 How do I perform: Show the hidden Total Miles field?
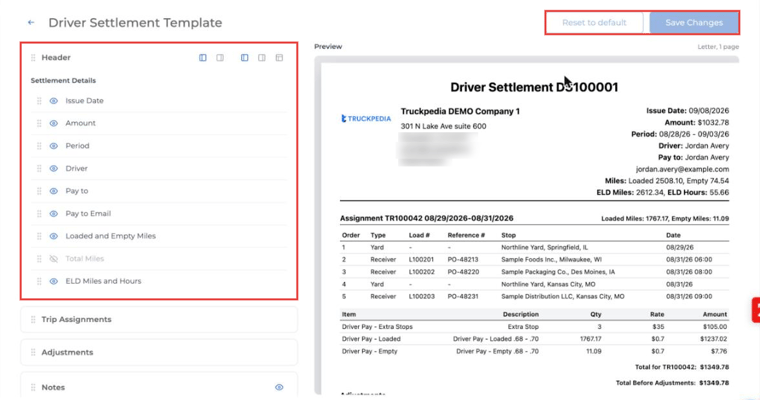54,258
